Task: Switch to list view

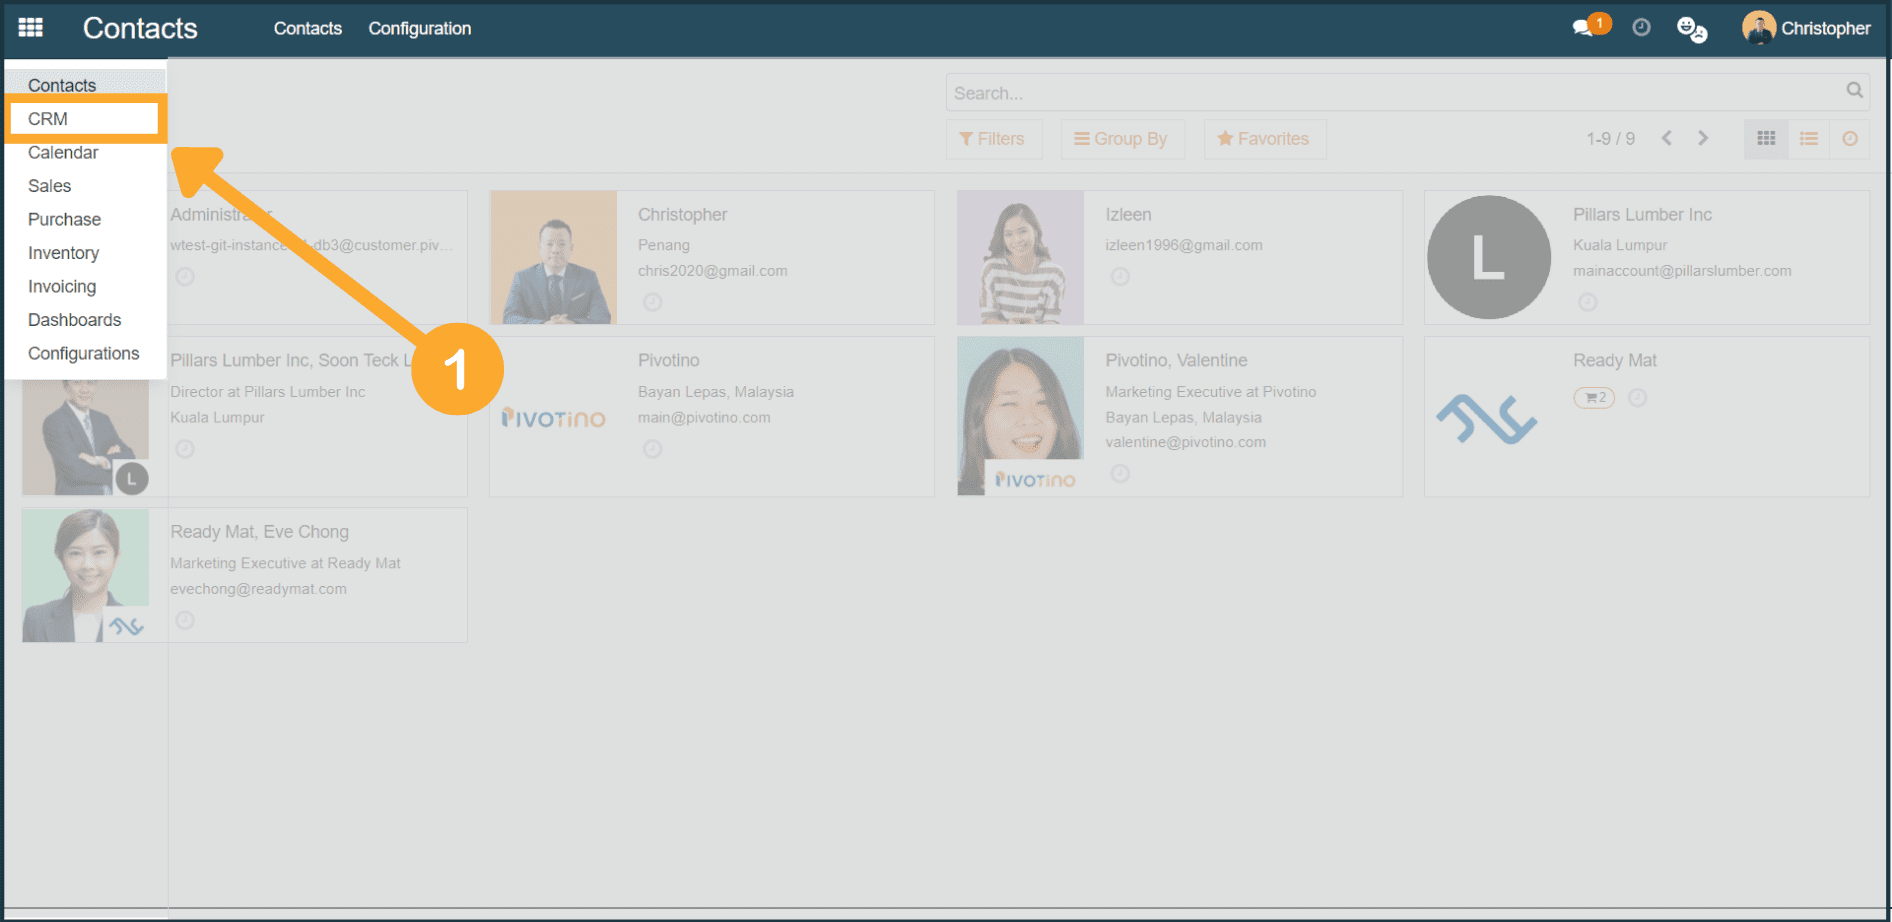Action: 1808,139
